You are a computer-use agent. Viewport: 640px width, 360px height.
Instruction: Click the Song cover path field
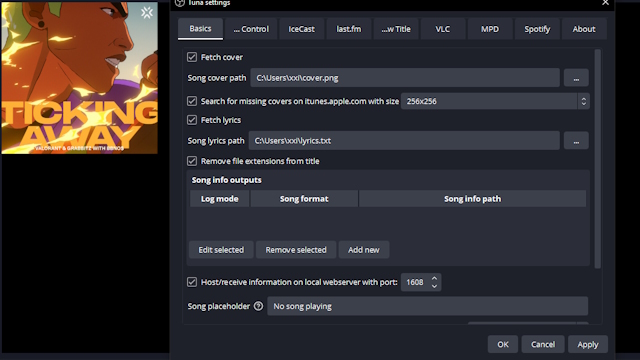click(x=405, y=78)
